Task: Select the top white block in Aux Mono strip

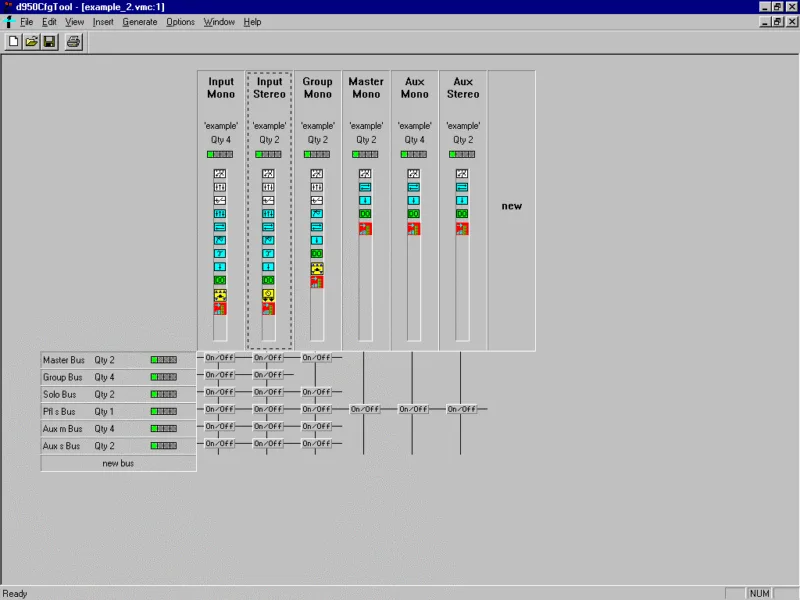Action: tap(413, 174)
